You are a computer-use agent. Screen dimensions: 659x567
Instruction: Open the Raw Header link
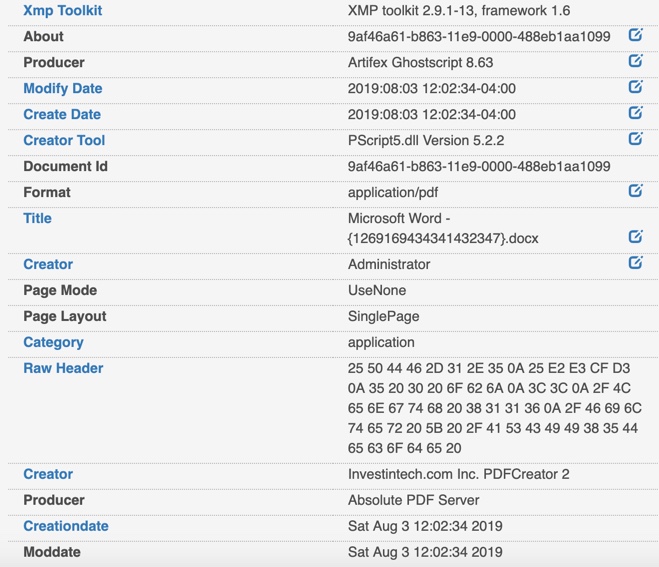[x=63, y=368]
